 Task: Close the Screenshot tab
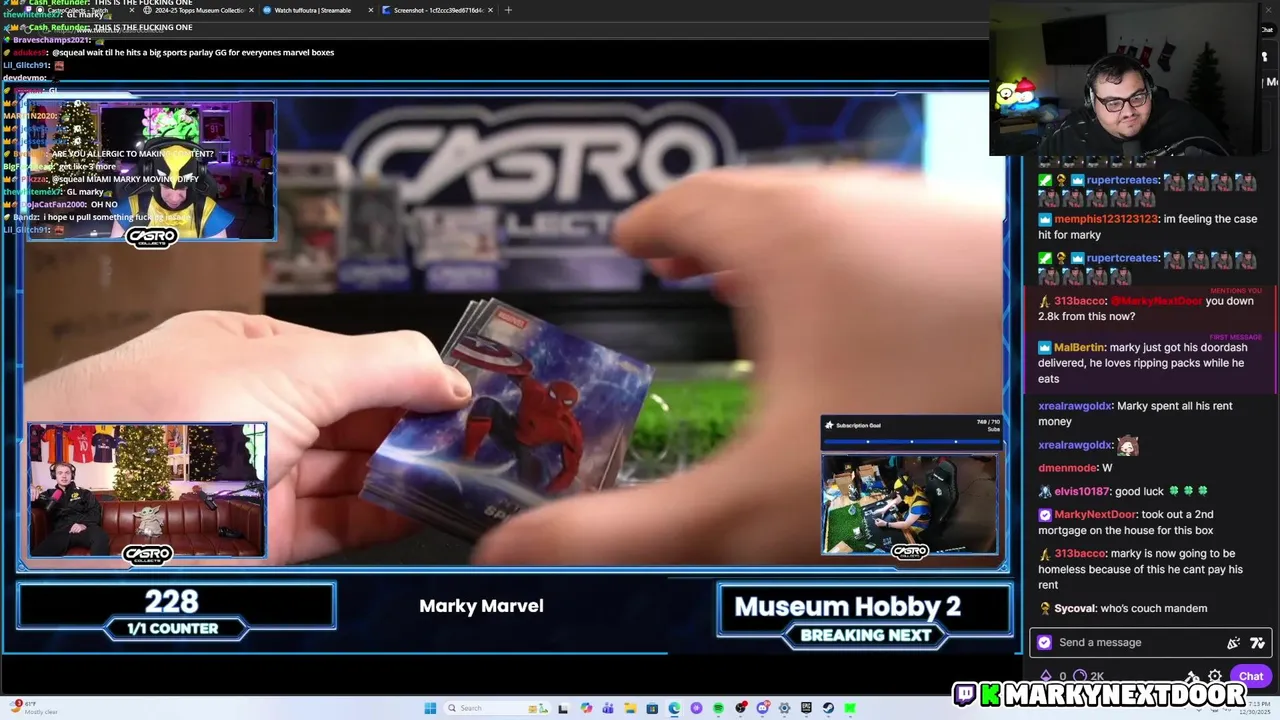click(x=489, y=10)
